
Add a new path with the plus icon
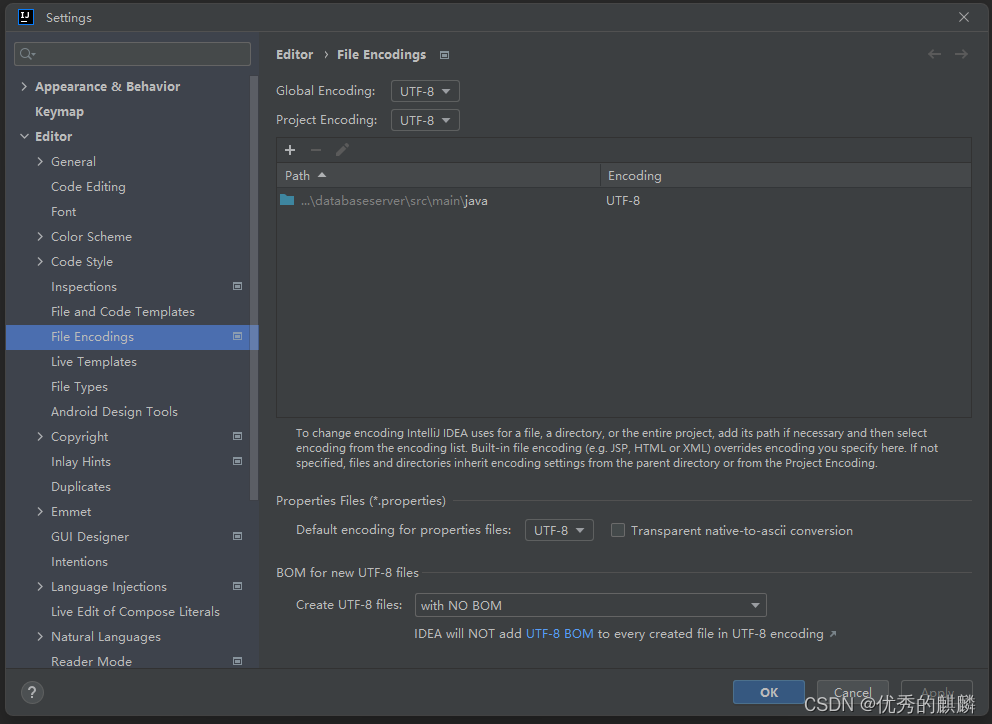pyautogui.click(x=290, y=150)
